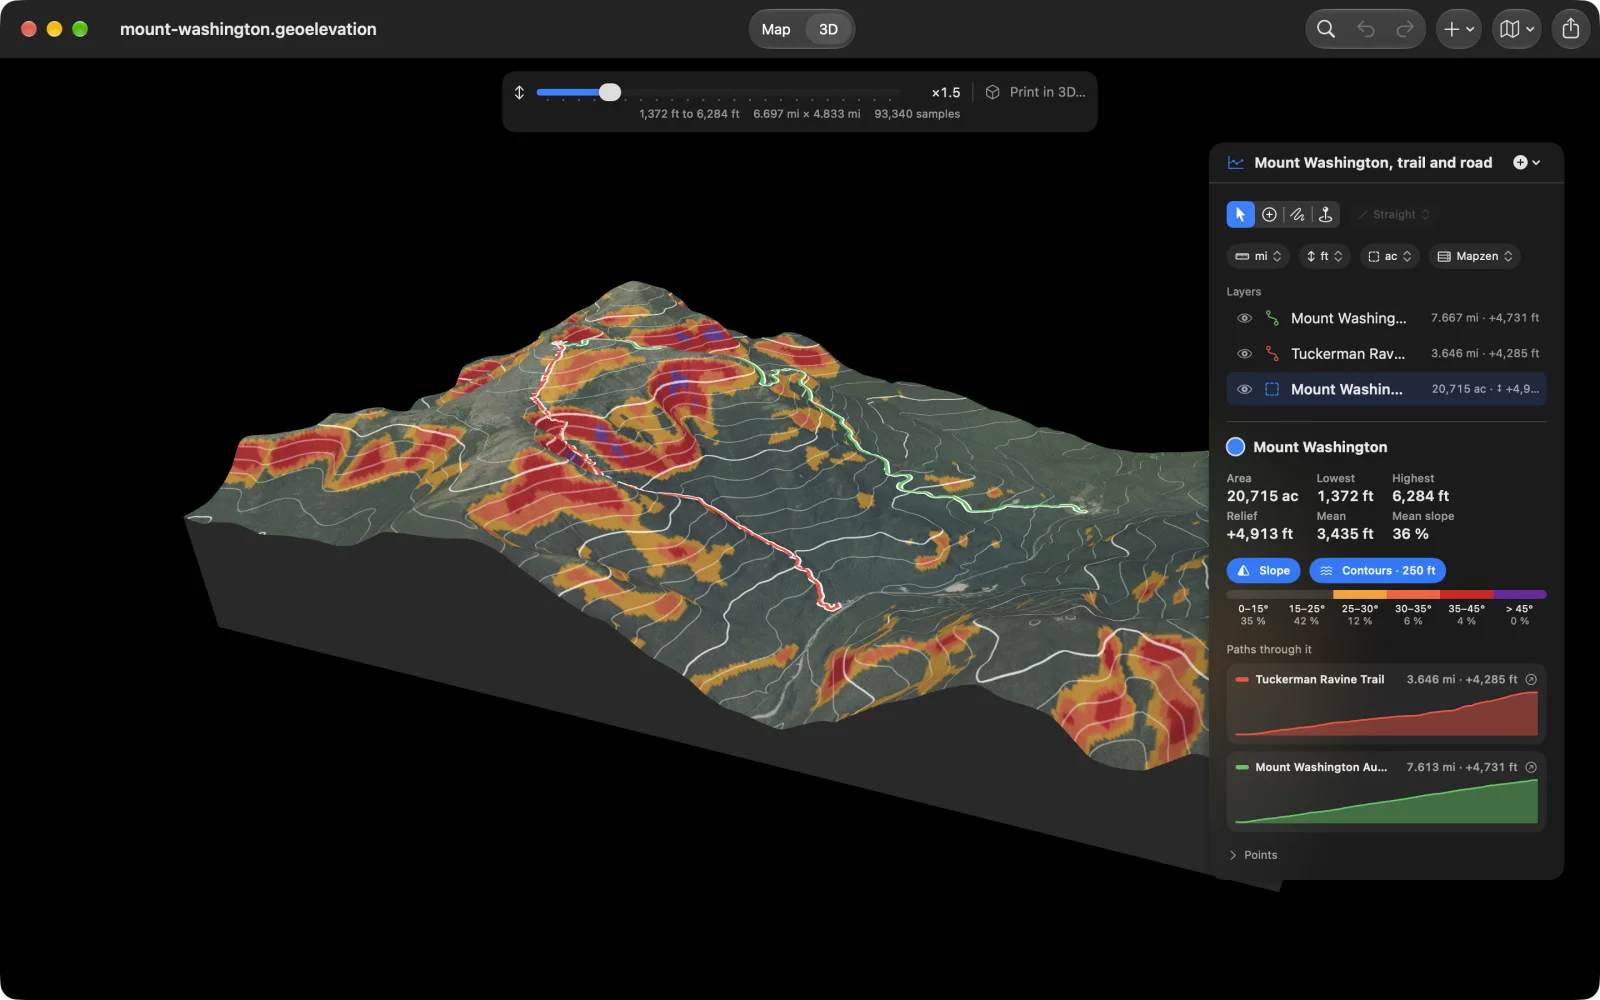This screenshot has height=1000, width=1600.
Task: Open the share icon in toolbar
Action: [x=1571, y=29]
